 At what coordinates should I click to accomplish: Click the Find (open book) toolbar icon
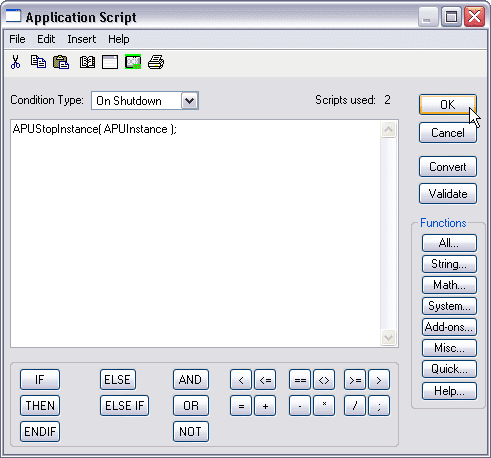87,62
